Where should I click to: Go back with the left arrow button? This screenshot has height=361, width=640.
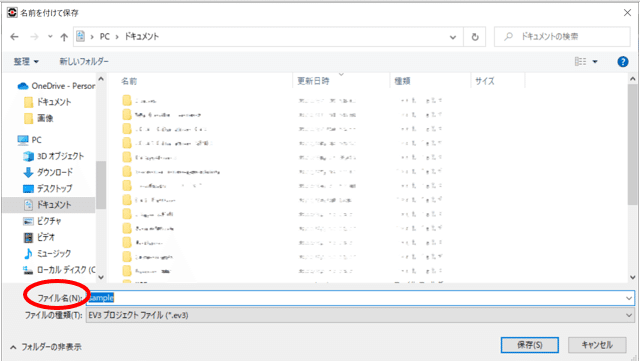(14, 37)
